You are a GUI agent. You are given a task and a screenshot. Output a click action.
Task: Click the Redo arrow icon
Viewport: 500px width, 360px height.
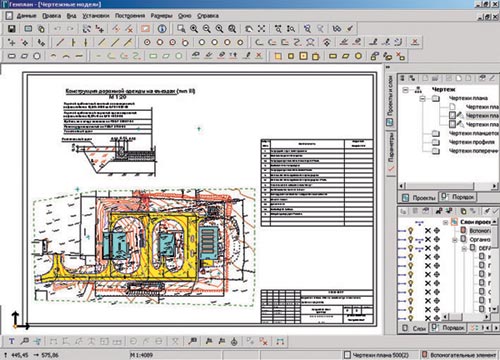coord(70,29)
